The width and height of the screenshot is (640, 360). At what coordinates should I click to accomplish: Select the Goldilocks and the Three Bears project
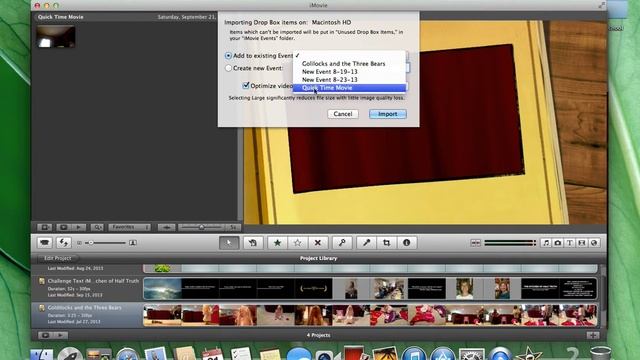(87, 314)
